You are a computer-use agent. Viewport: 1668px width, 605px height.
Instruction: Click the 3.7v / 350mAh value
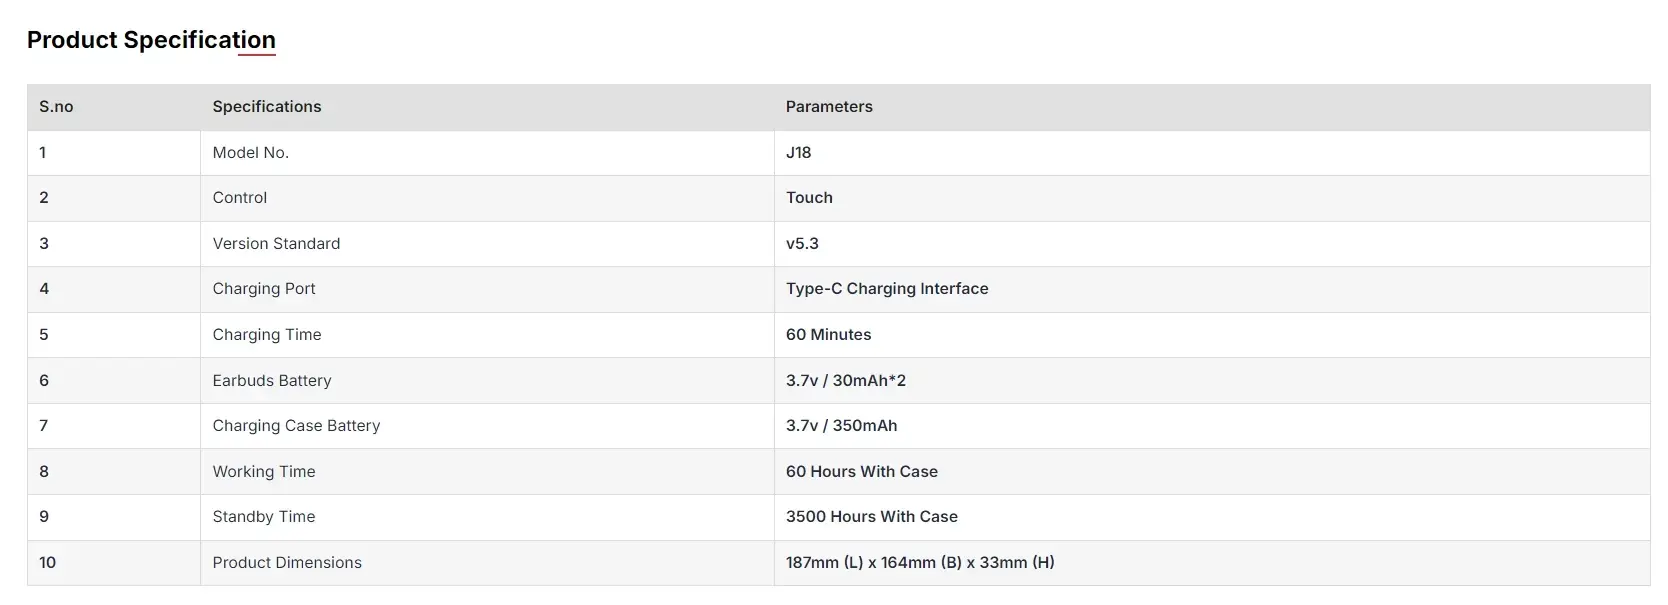coord(841,426)
